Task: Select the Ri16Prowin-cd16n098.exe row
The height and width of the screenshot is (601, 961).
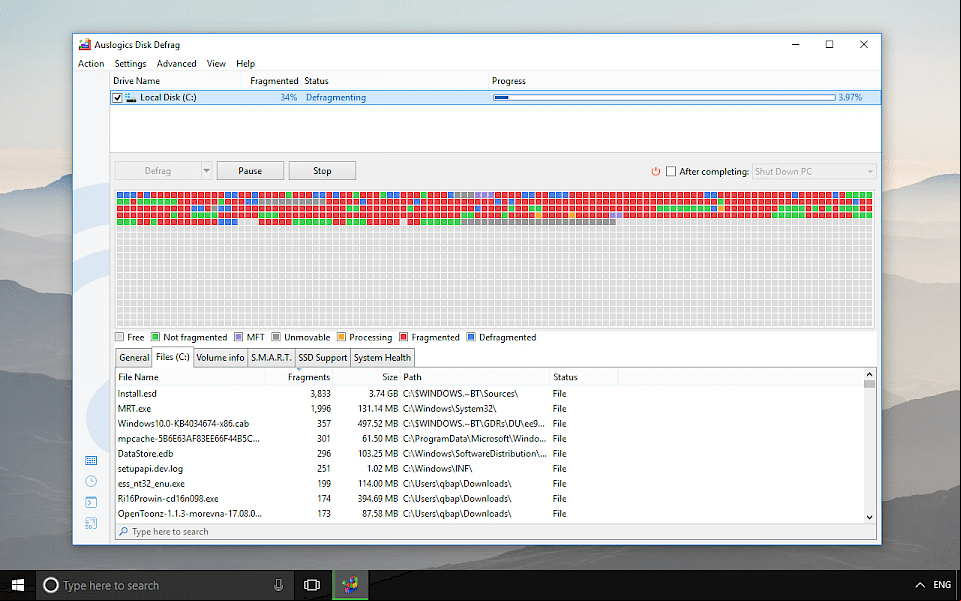Action: click(x=489, y=499)
